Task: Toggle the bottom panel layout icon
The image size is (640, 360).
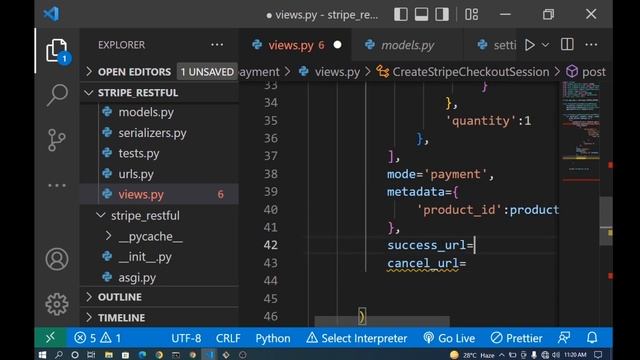Action: pyautogui.click(x=421, y=14)
